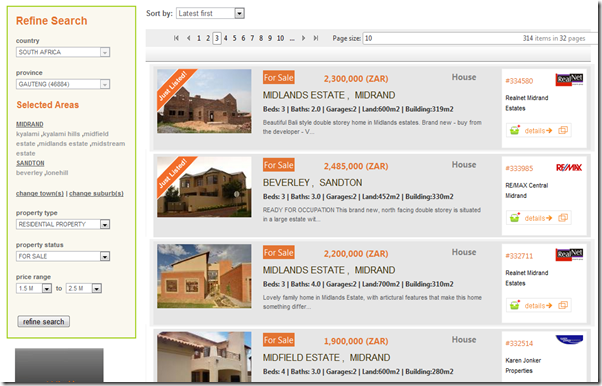The height and width of the screenshot is (386, 602).
Task: Open details link for listing #333985
Action: point(538,218)
